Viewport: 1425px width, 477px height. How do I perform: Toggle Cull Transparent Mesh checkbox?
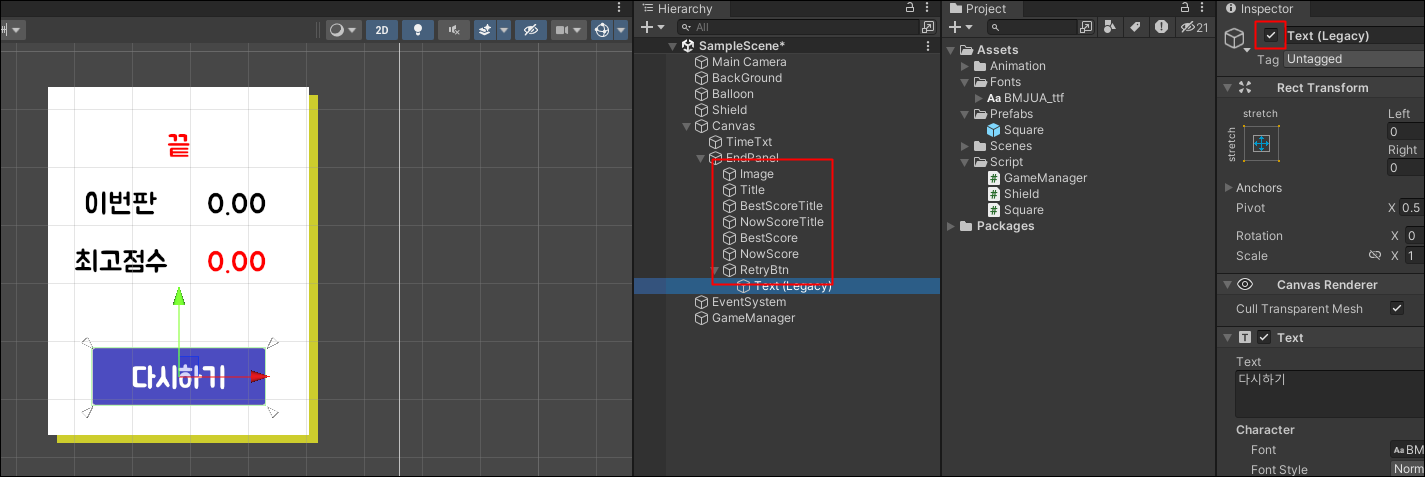pos(1397,309)
